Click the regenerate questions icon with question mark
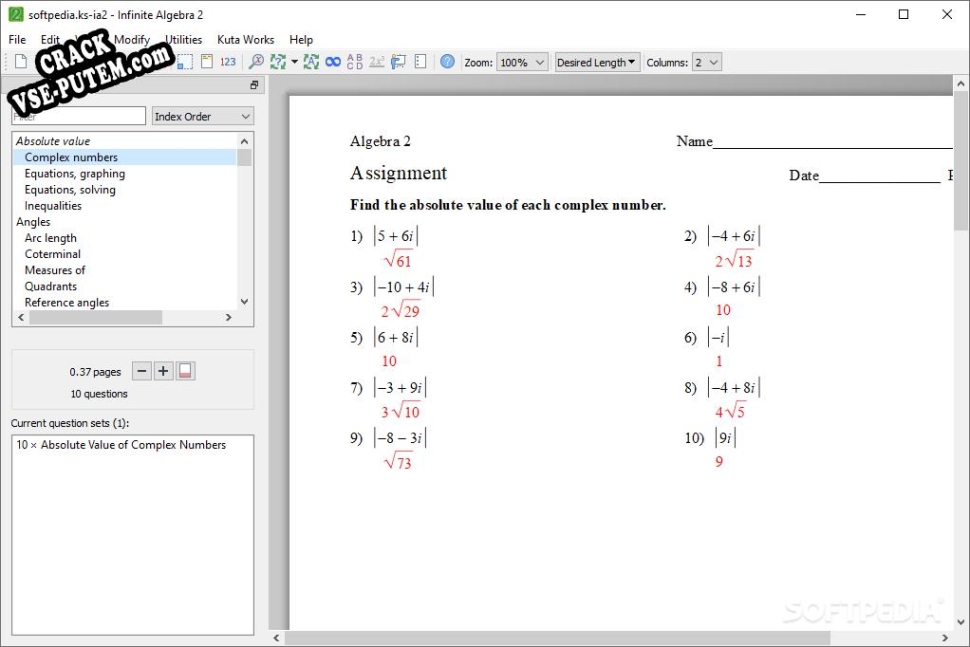 coord(278,61)
